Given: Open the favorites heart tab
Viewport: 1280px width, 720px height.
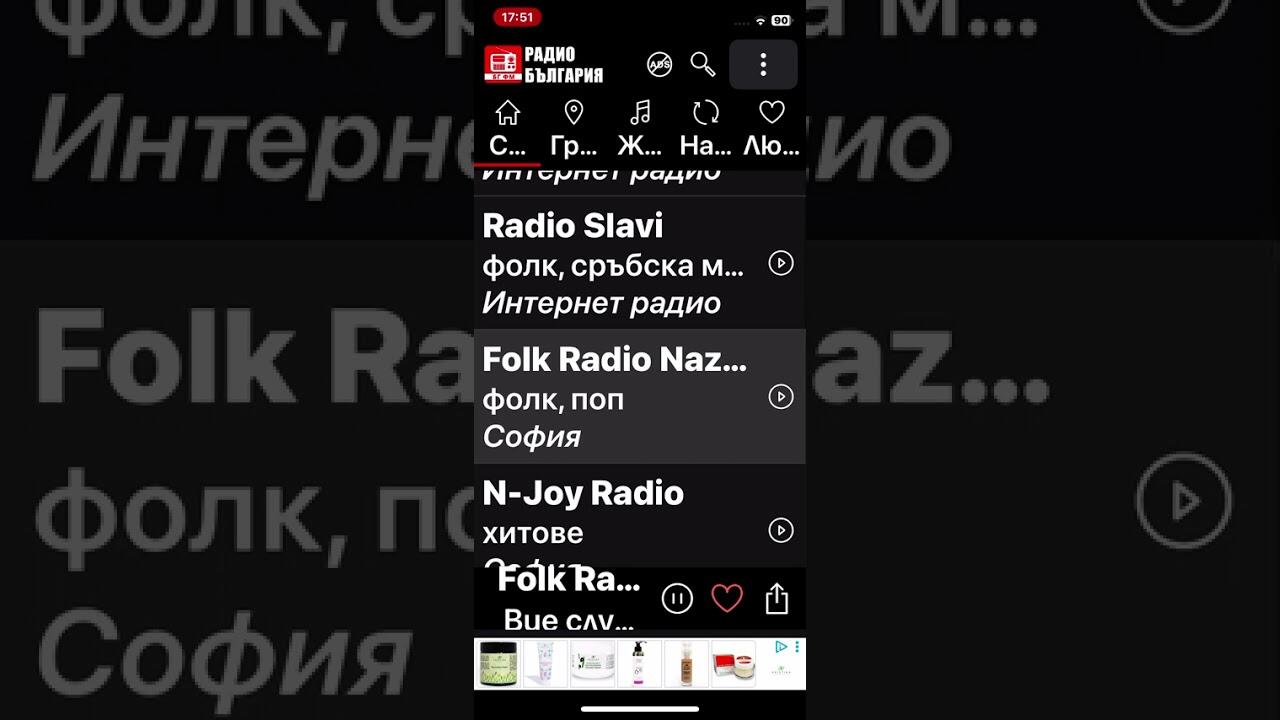Looking at the screenshot, I should 772,129.
